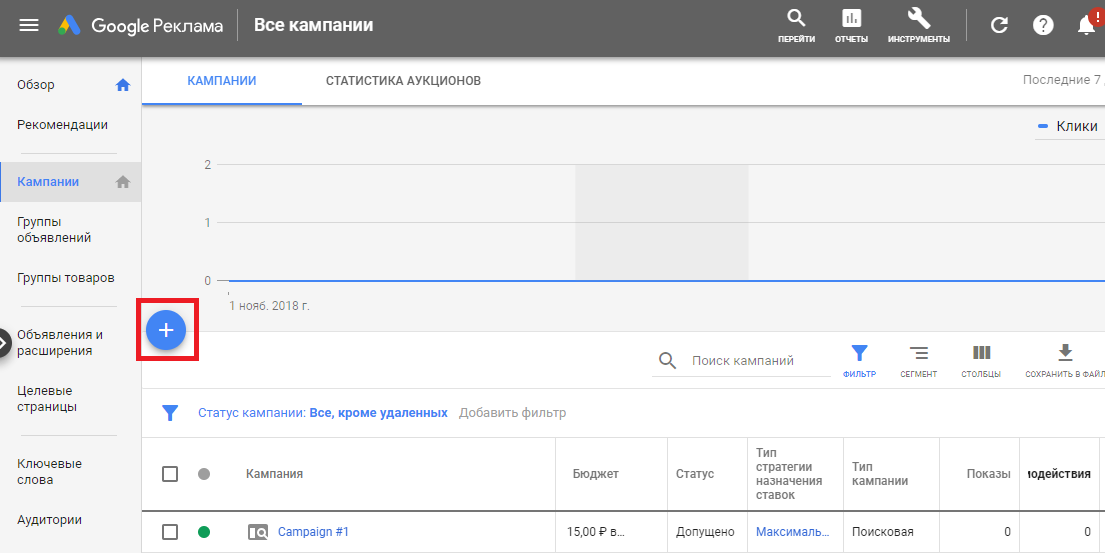Check the Campaign #1 row checkbox
Screen dimensions: 1105x553
170,532
